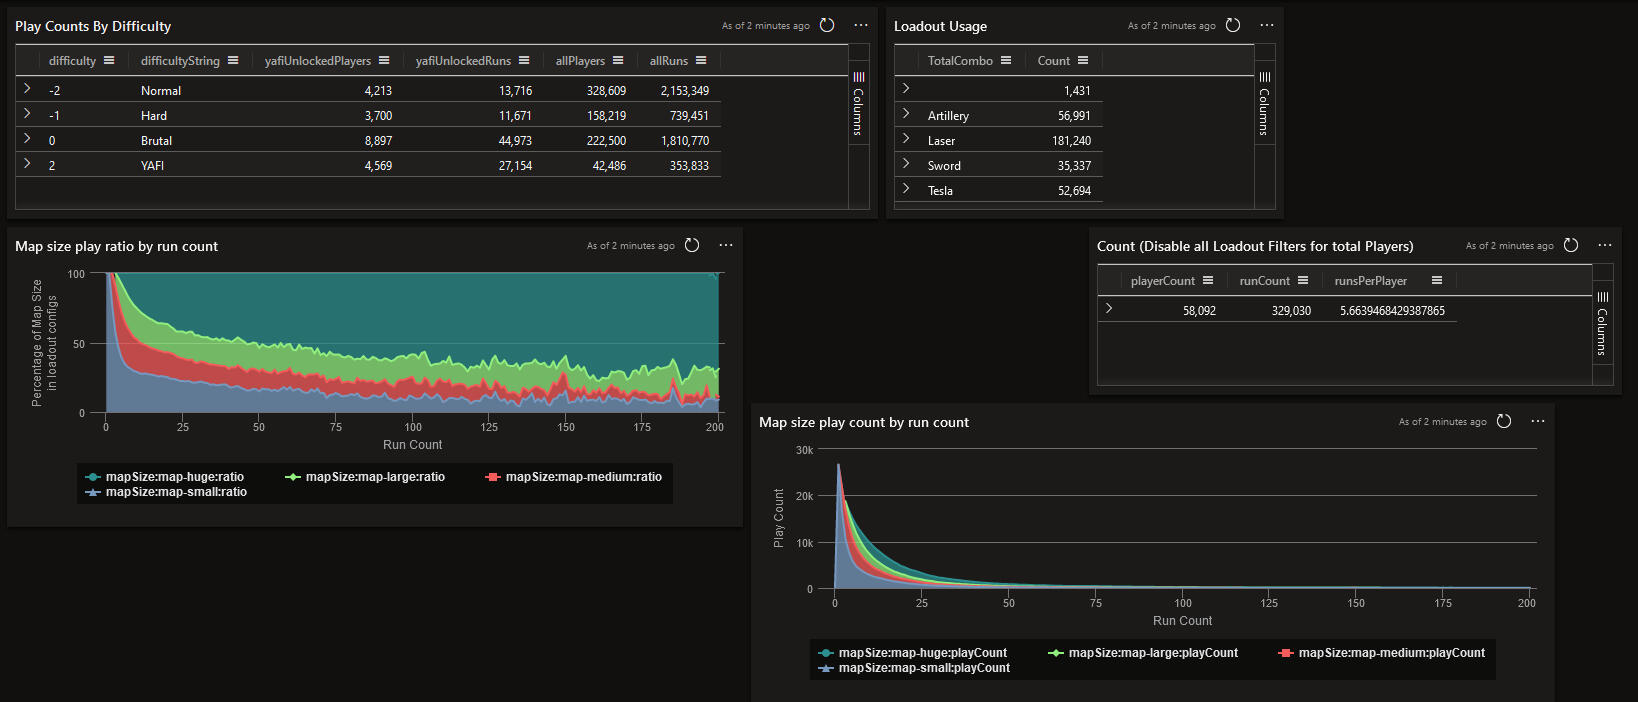The height and width of the screenshot is (702, 1638).
Task: Toggle map-huge ratio series in legend
Action: (174, 477)
